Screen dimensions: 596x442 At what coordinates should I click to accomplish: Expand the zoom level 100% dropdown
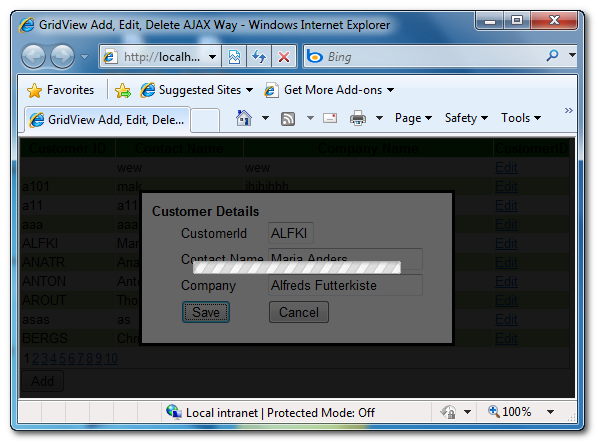coord(550,412)
